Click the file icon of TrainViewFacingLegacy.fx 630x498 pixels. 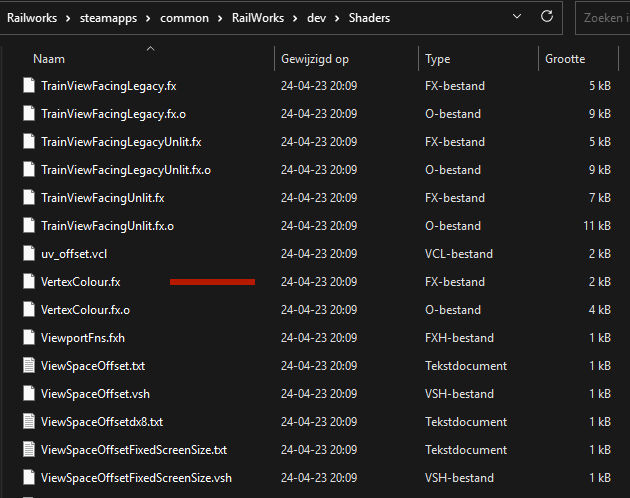[29, 86]
